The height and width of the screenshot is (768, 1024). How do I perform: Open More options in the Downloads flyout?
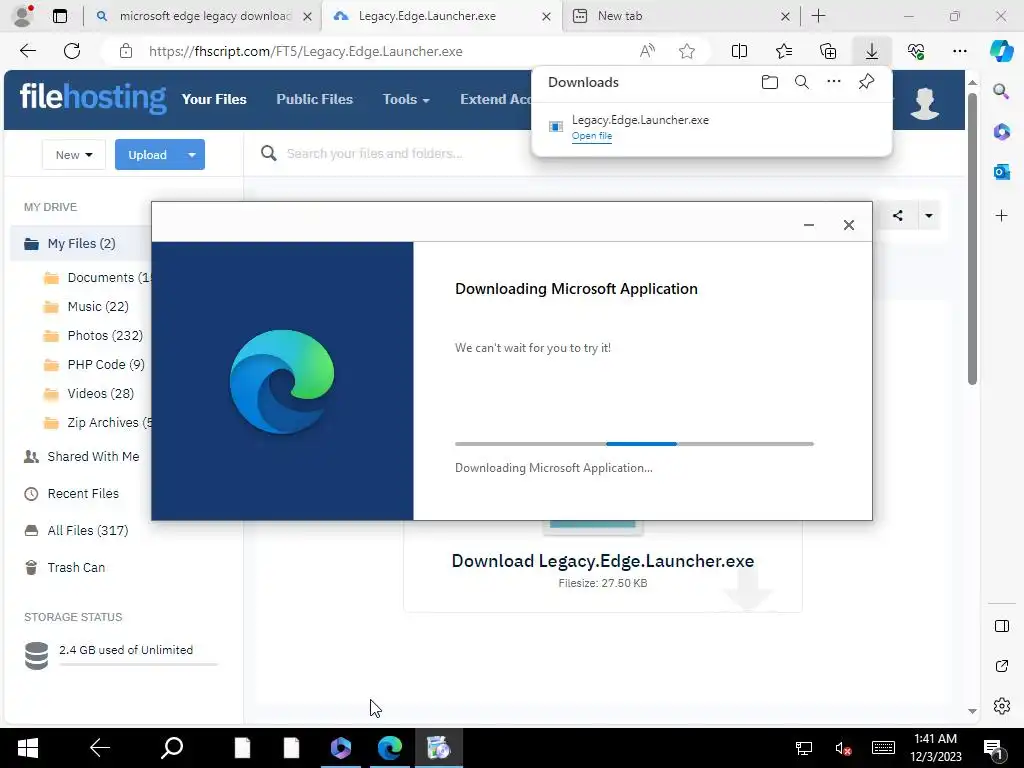coord(834,82)
